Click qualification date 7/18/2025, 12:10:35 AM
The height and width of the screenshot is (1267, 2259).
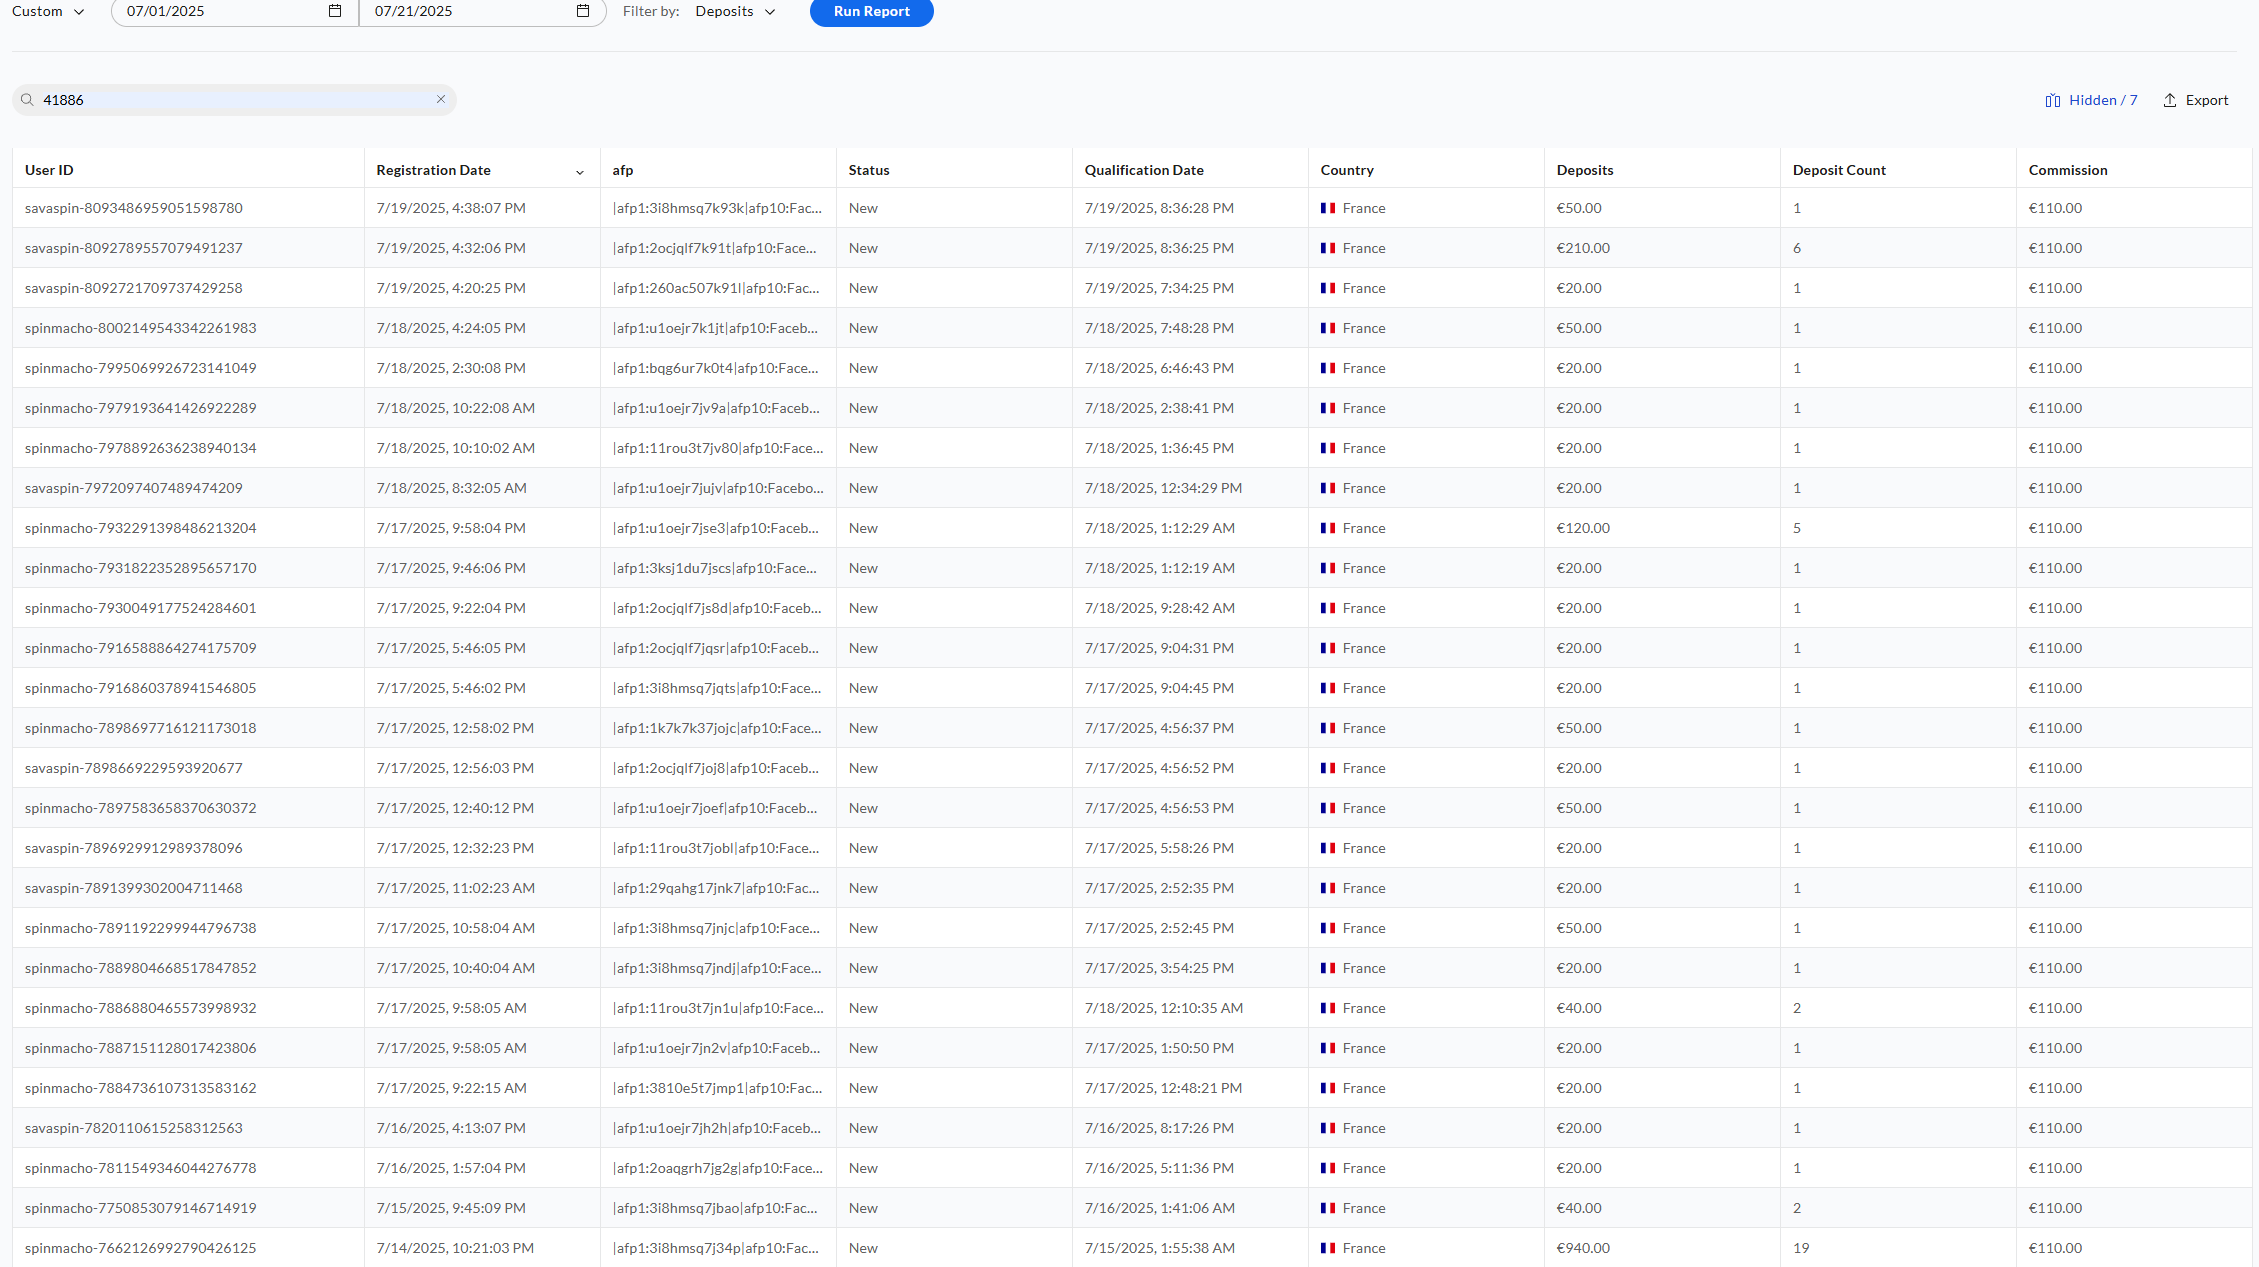[x=1164, y=1008]
